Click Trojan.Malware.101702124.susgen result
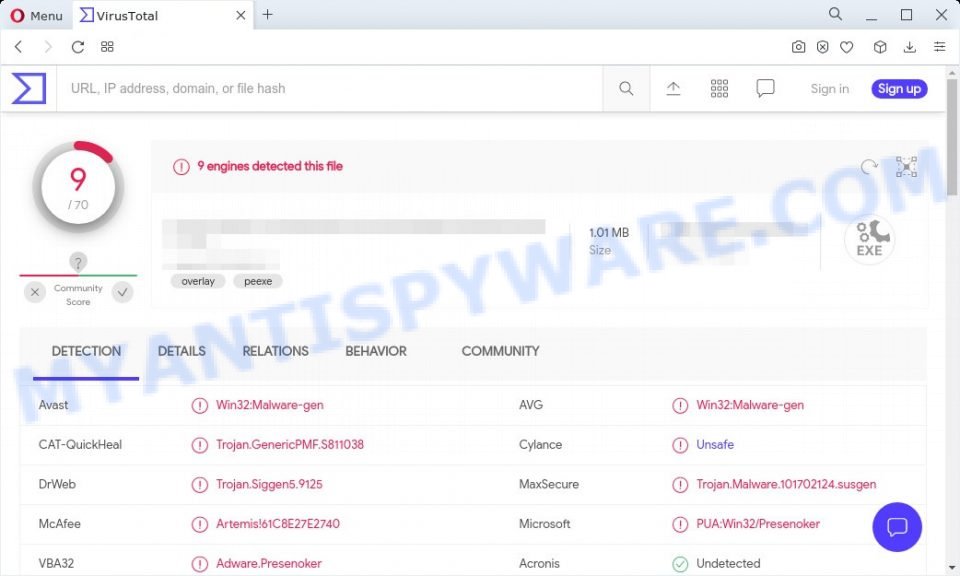This screenshot has width=960, height=576. tap(786, 484)
